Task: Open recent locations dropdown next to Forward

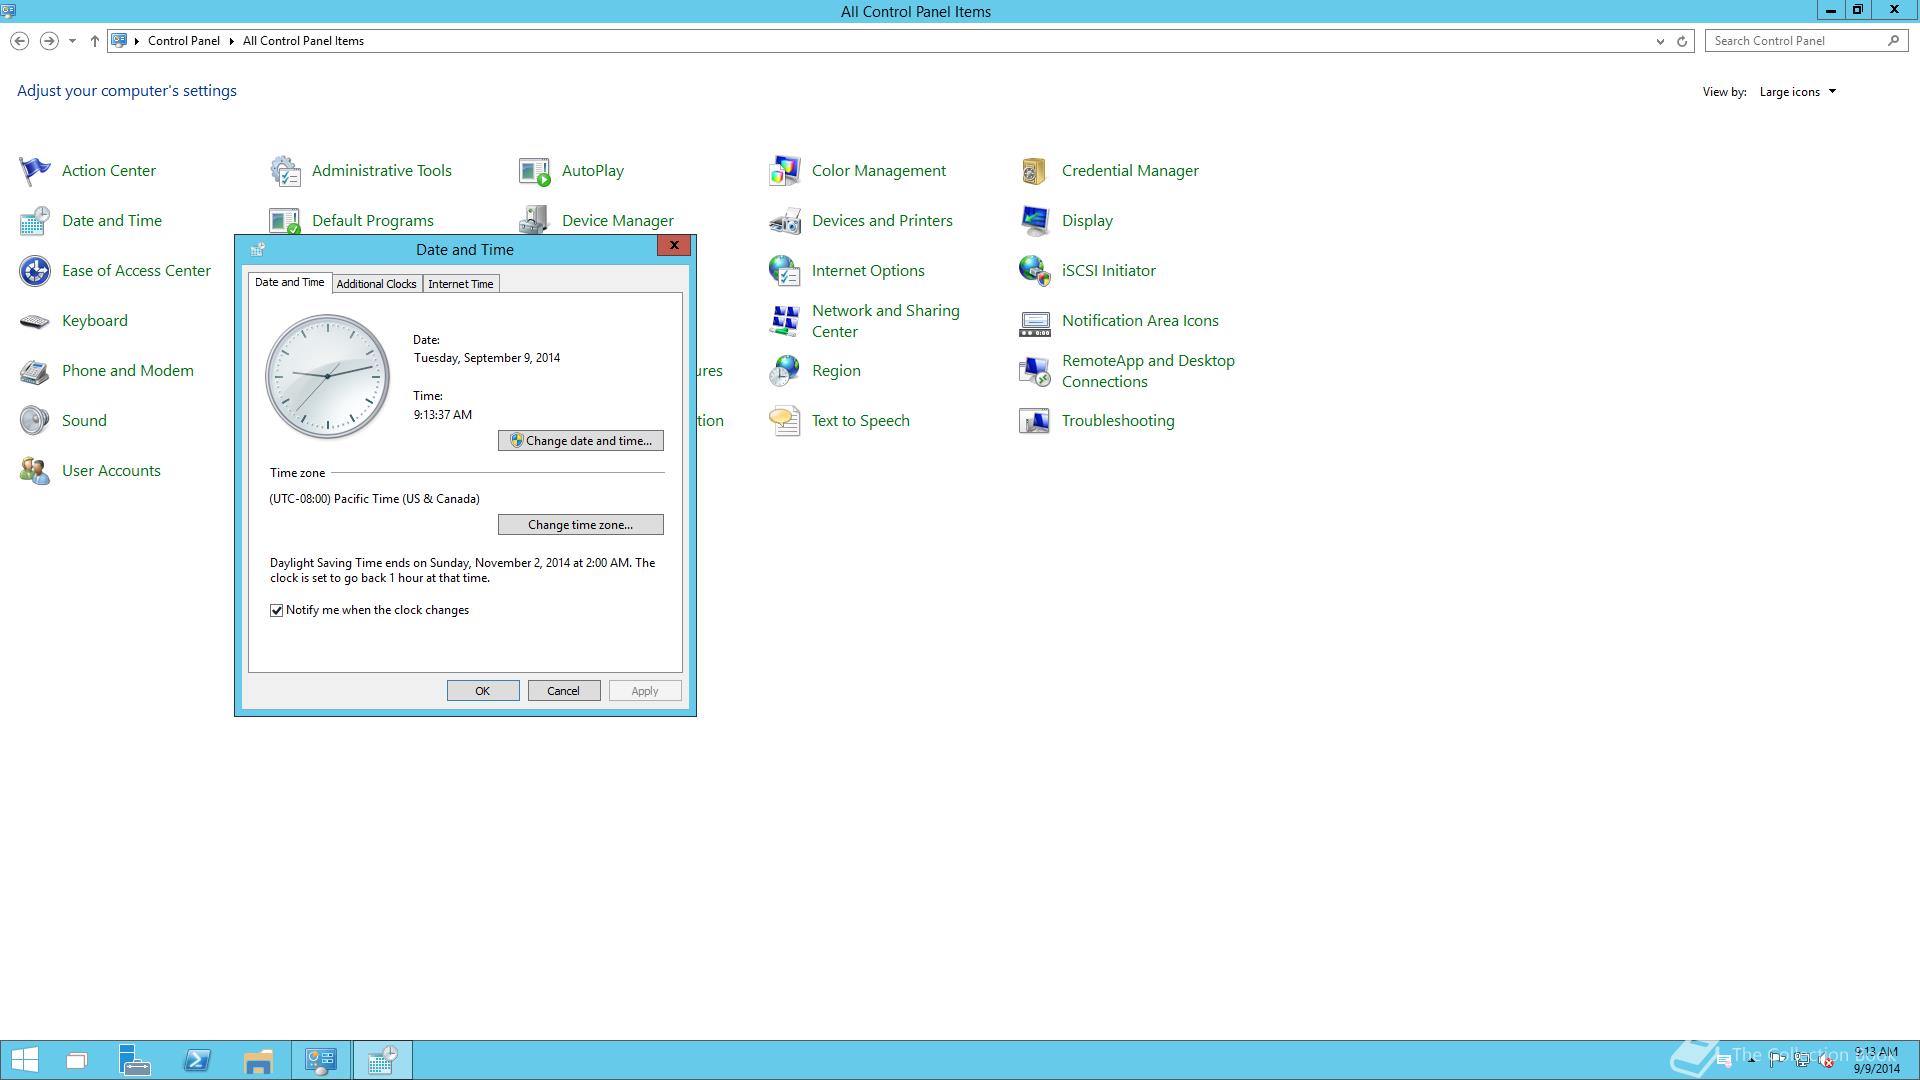Action: [72, 41]
